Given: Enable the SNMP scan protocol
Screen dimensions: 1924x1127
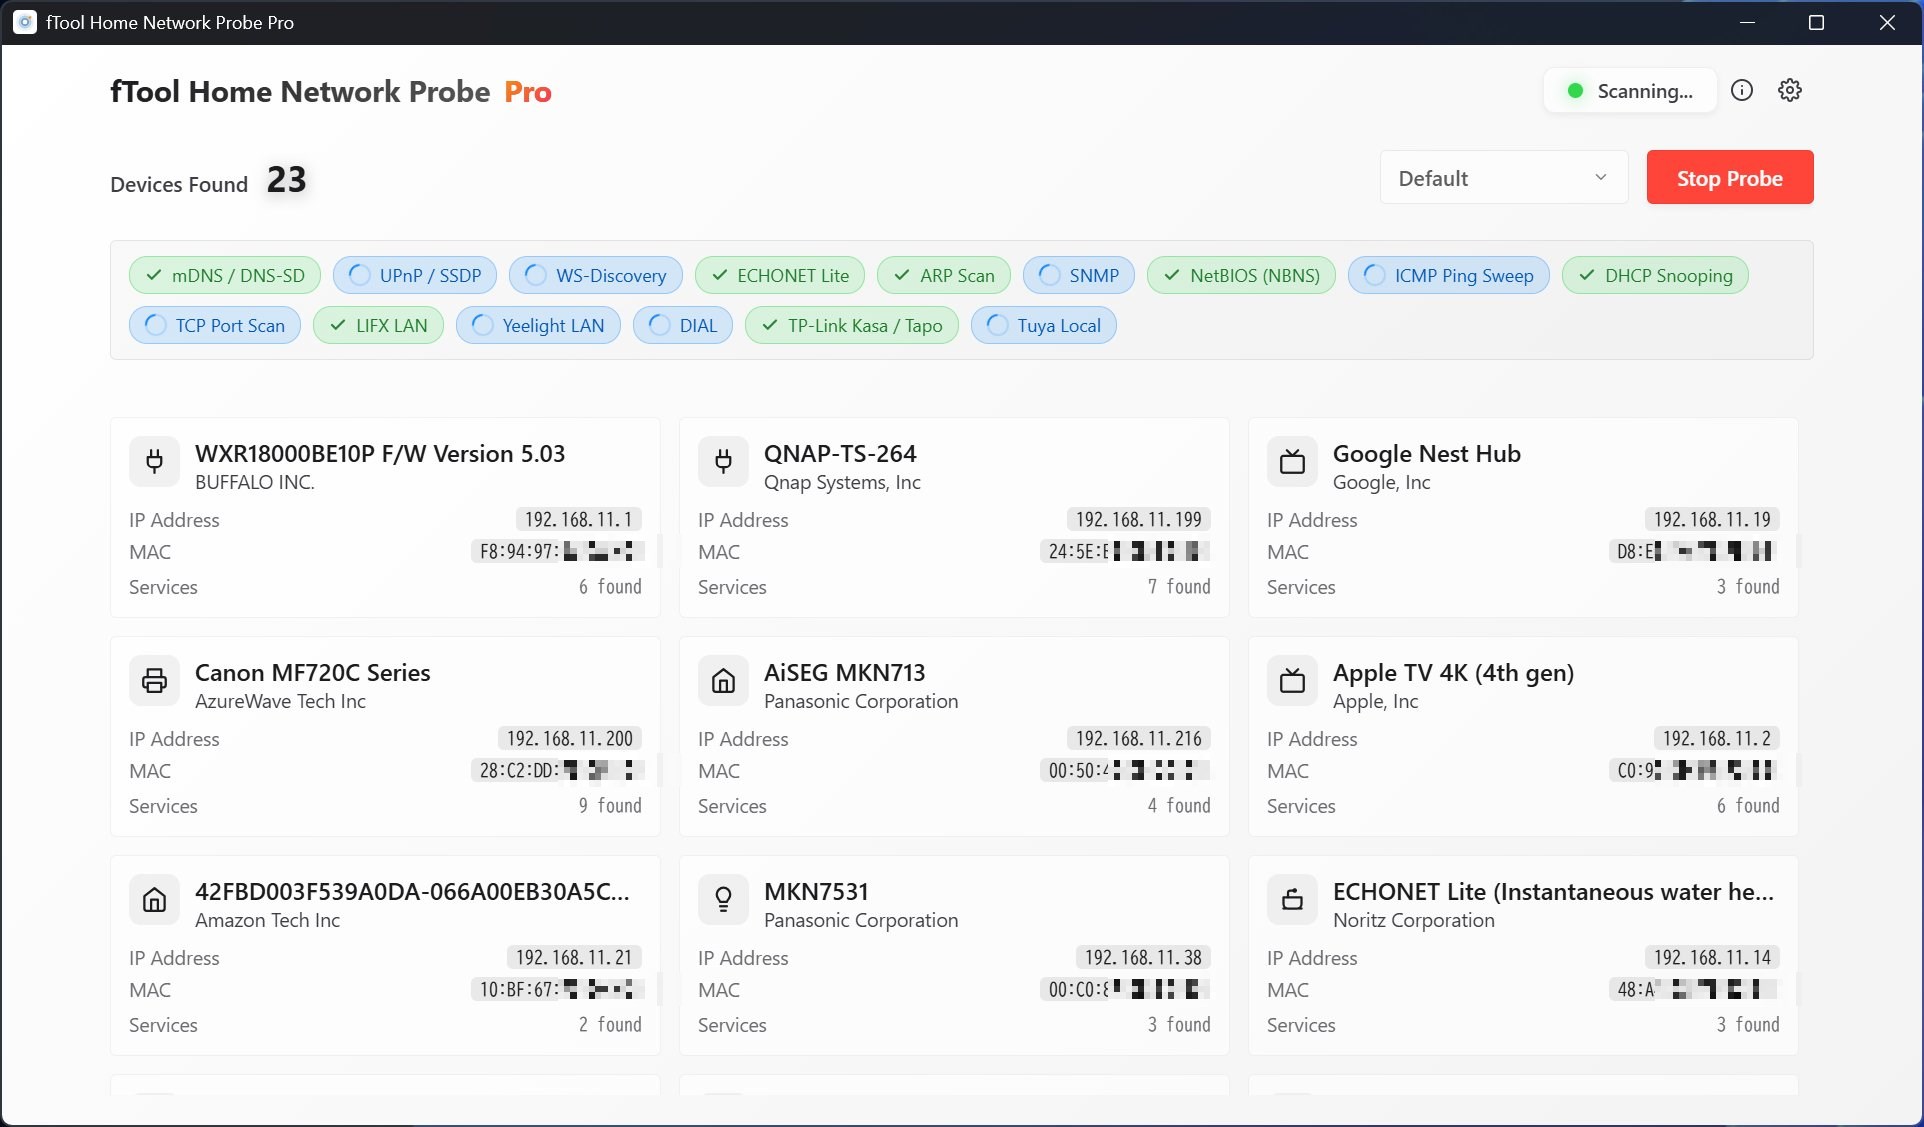Looking at the screenshot, I should tap(1079, 275).
